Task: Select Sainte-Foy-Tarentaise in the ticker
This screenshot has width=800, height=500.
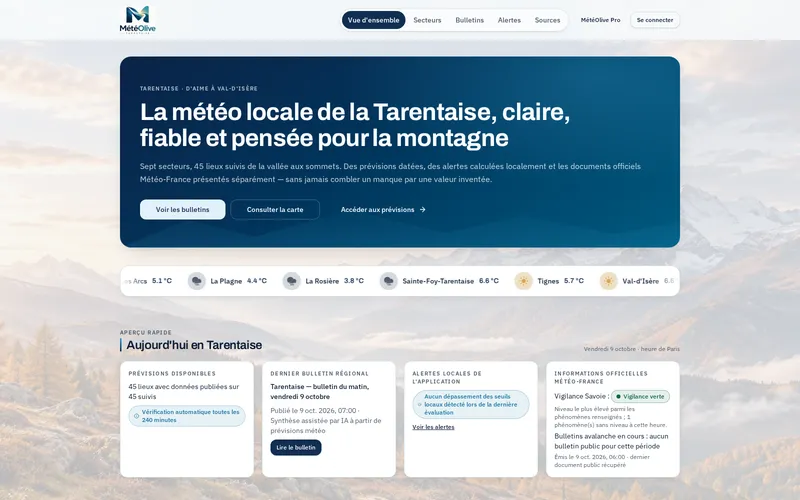Action: (438, 281)
